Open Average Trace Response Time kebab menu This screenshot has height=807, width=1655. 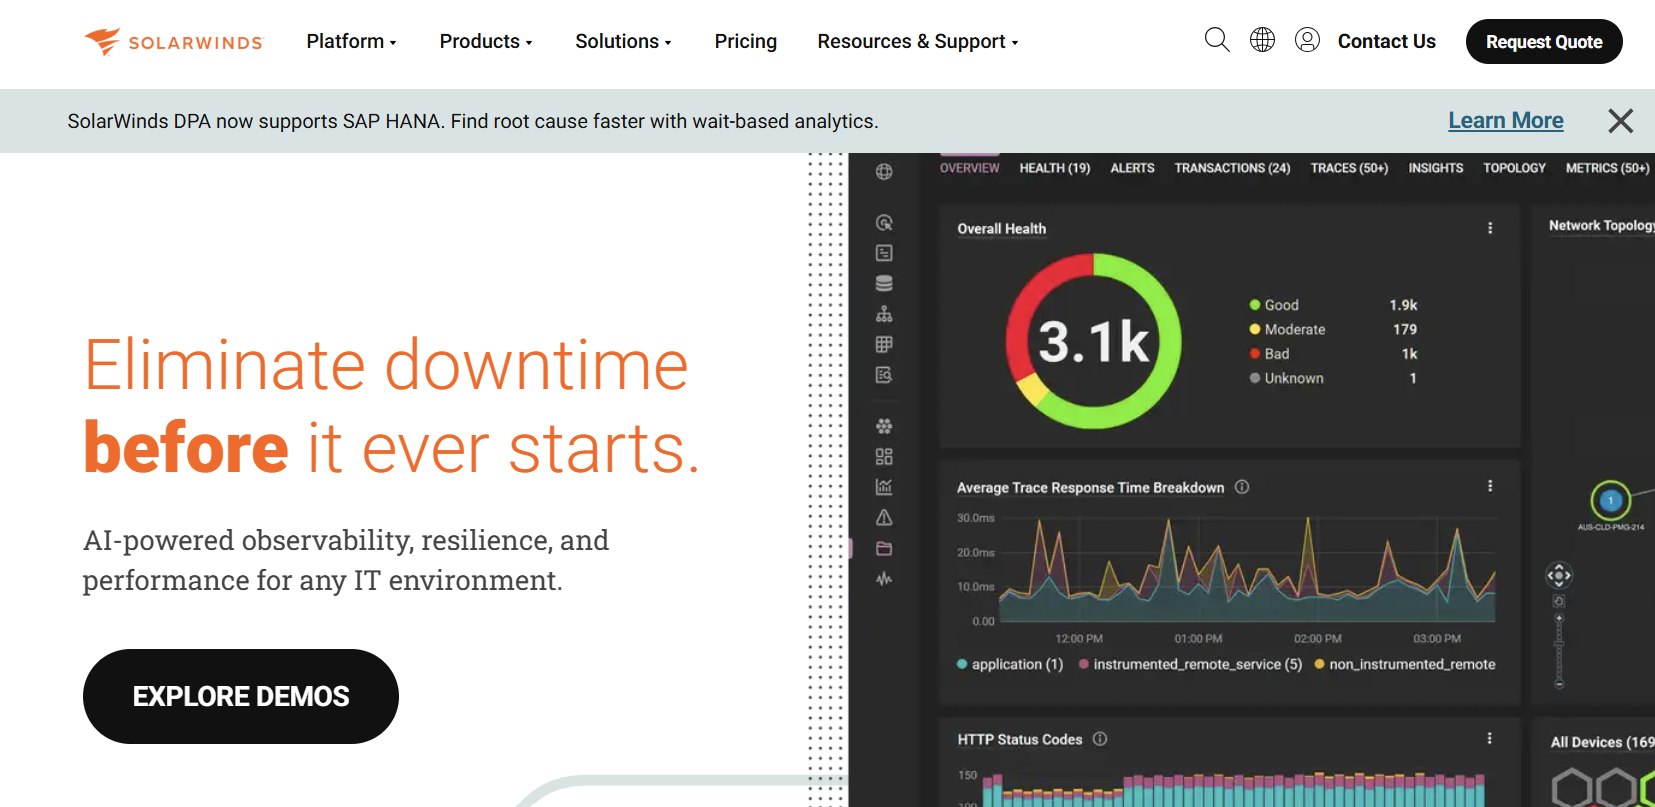pos(1490,486)
